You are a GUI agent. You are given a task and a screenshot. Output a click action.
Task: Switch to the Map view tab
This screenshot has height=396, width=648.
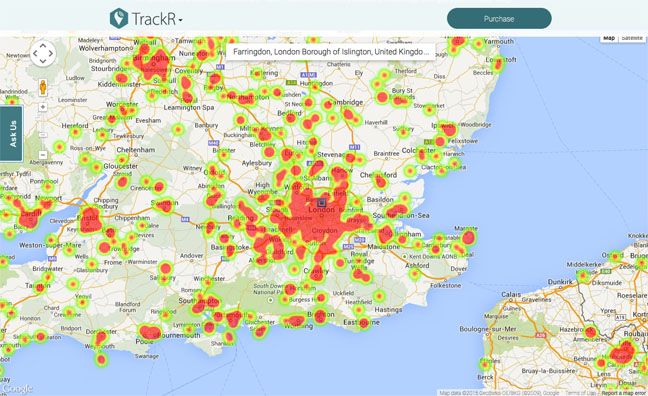609,38
